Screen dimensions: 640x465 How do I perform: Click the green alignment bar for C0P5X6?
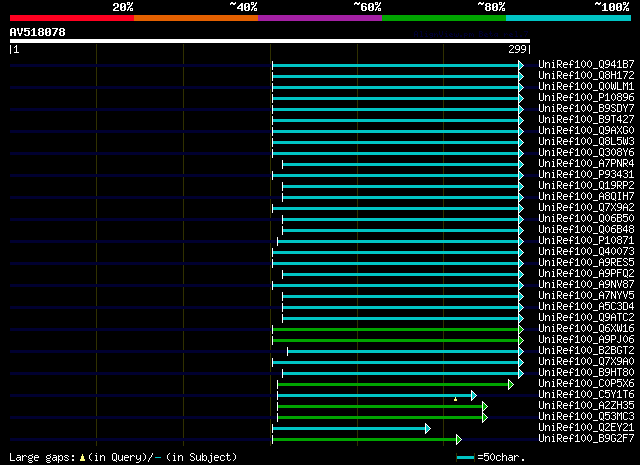(395, 385)
